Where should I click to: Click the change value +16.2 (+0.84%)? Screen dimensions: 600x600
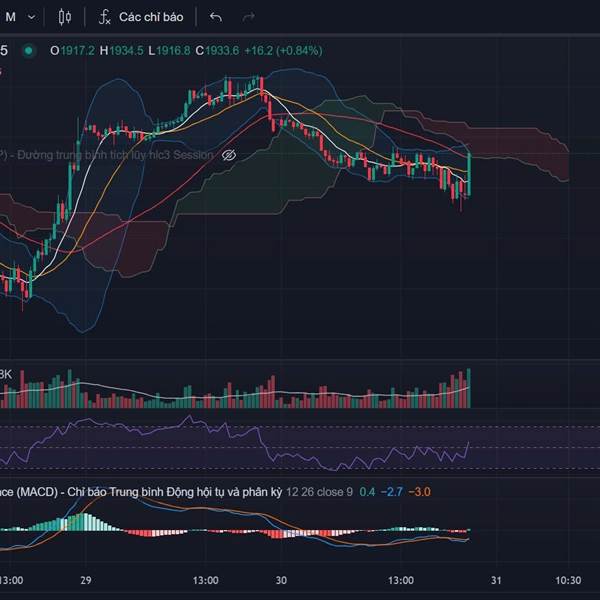point(283,51)
